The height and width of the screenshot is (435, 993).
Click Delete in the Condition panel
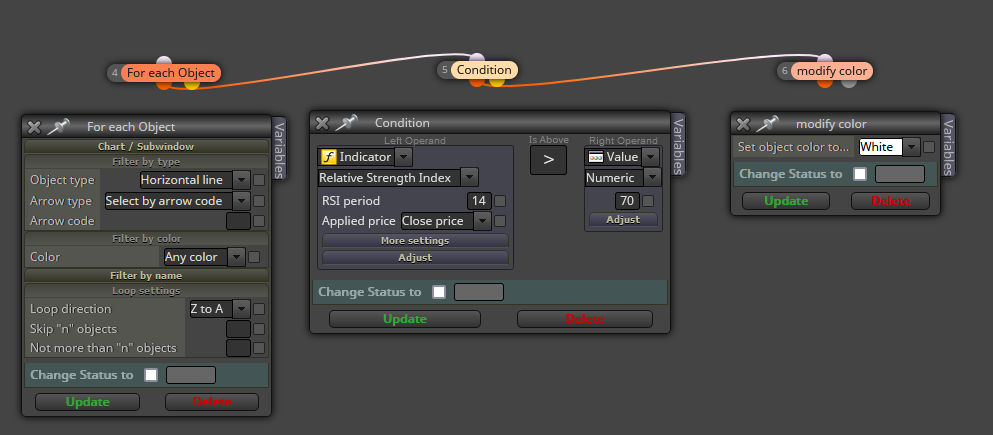coord(585,318)
